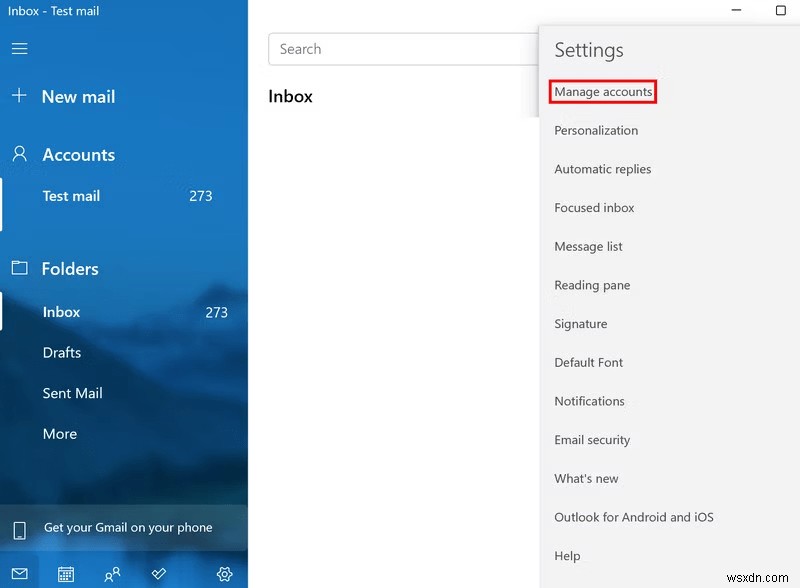Open the People icon

coord(112,573)
